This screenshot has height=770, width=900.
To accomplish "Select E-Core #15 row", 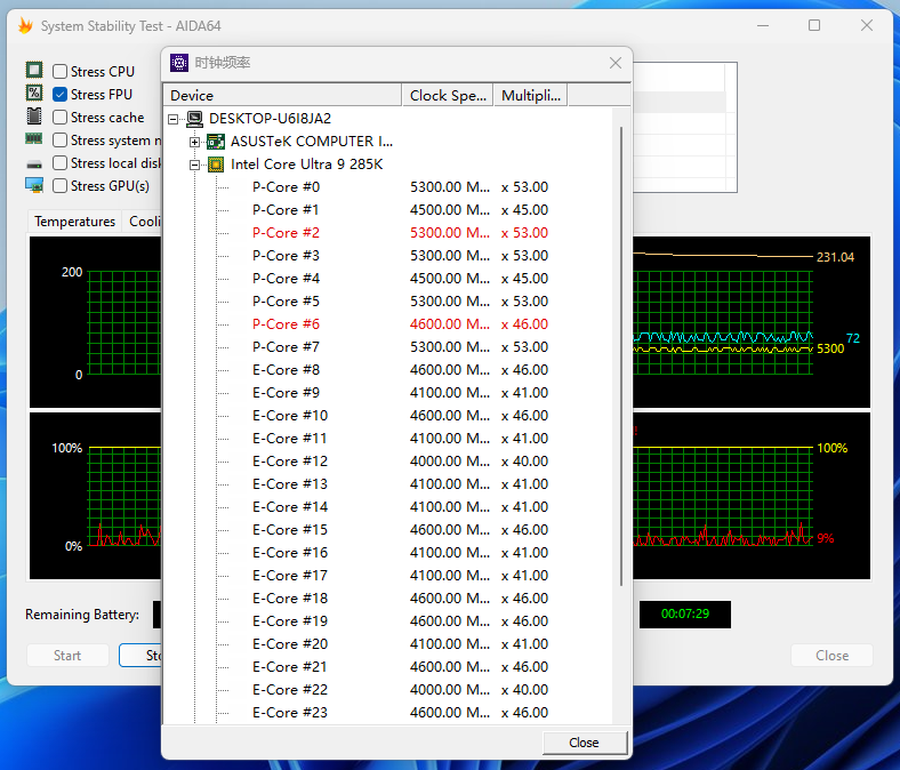I will pos(399,530).
